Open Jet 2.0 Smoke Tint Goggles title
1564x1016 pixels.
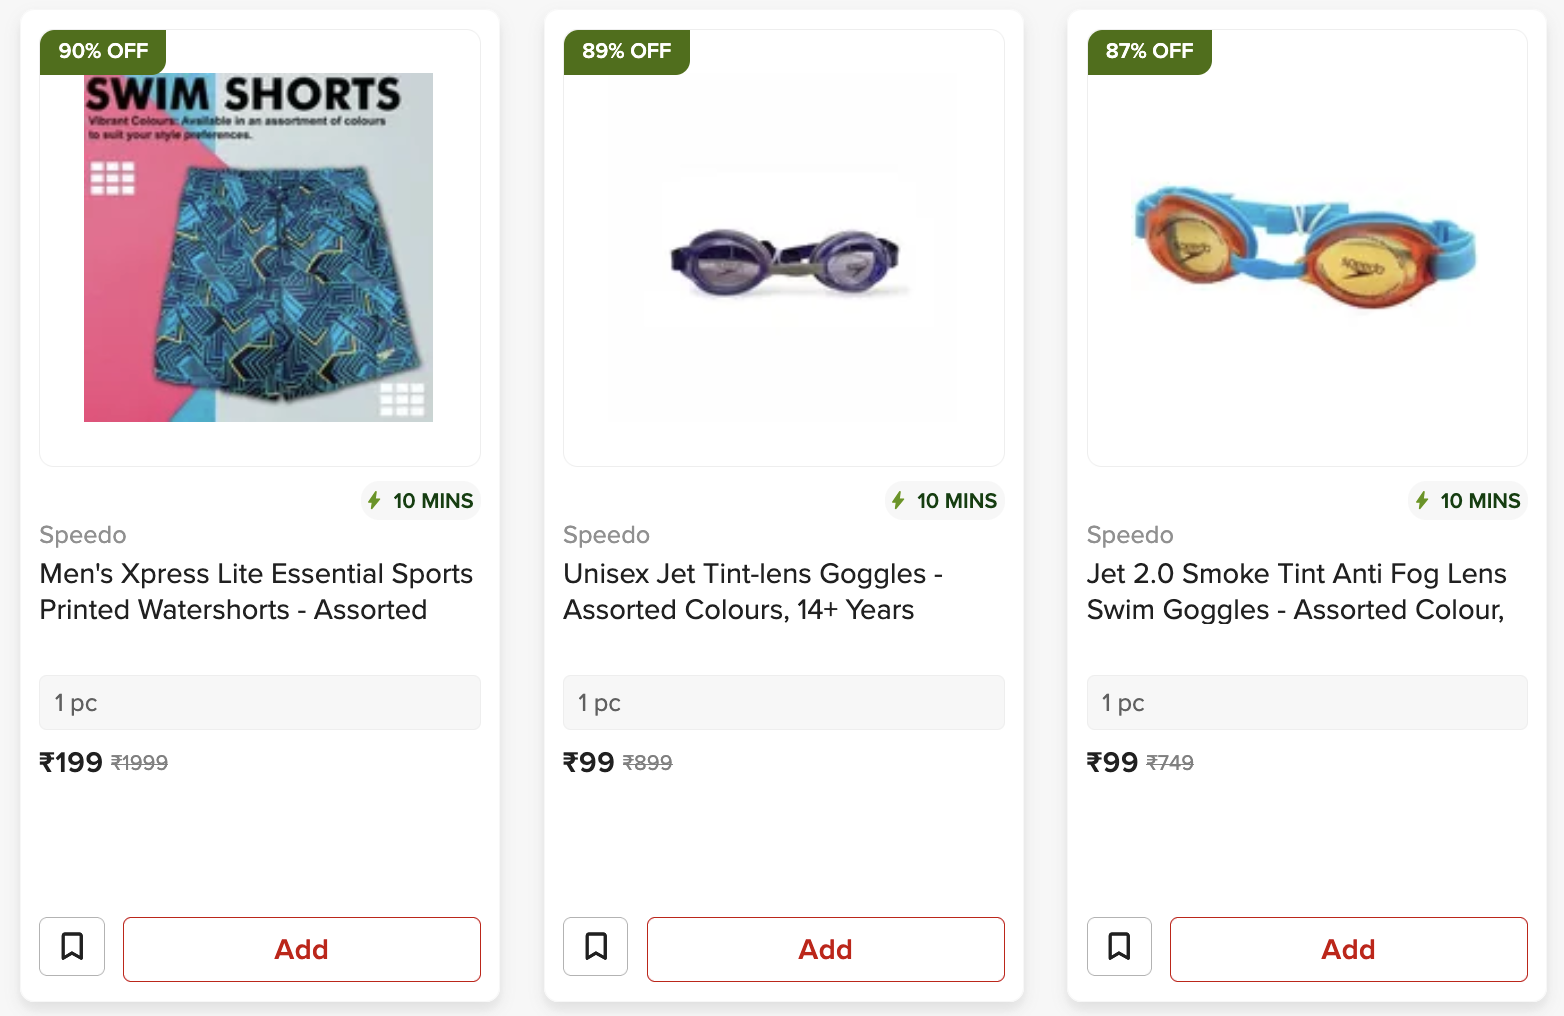(1296, 591)
